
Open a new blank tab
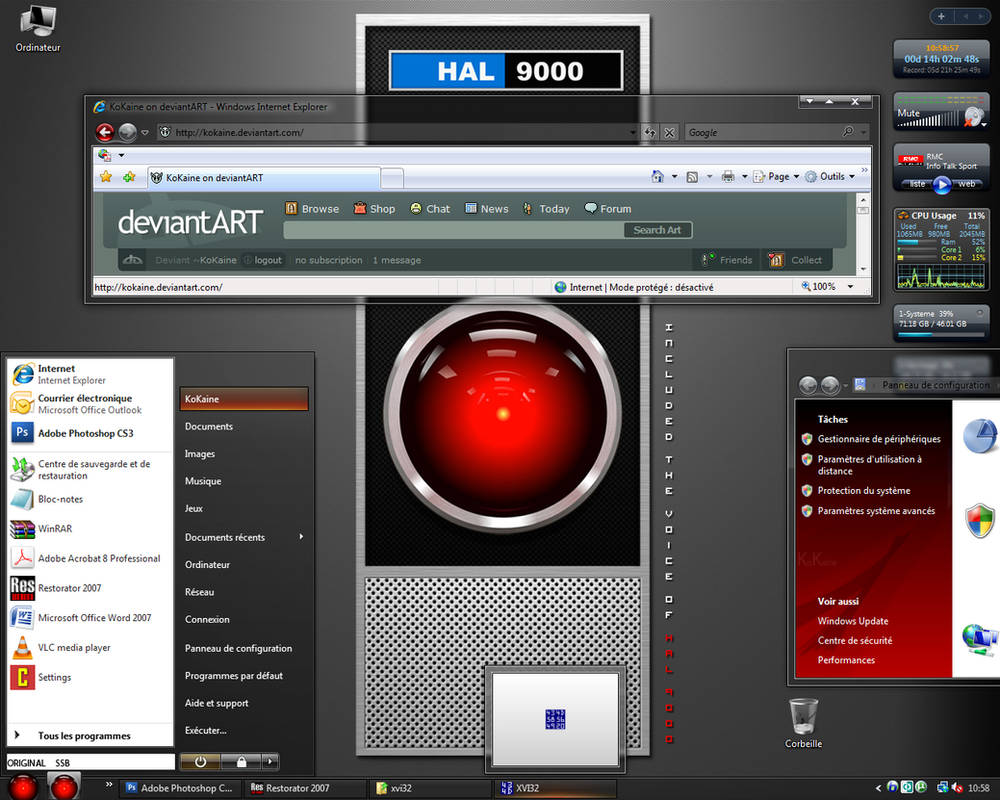tap(392, 179)
